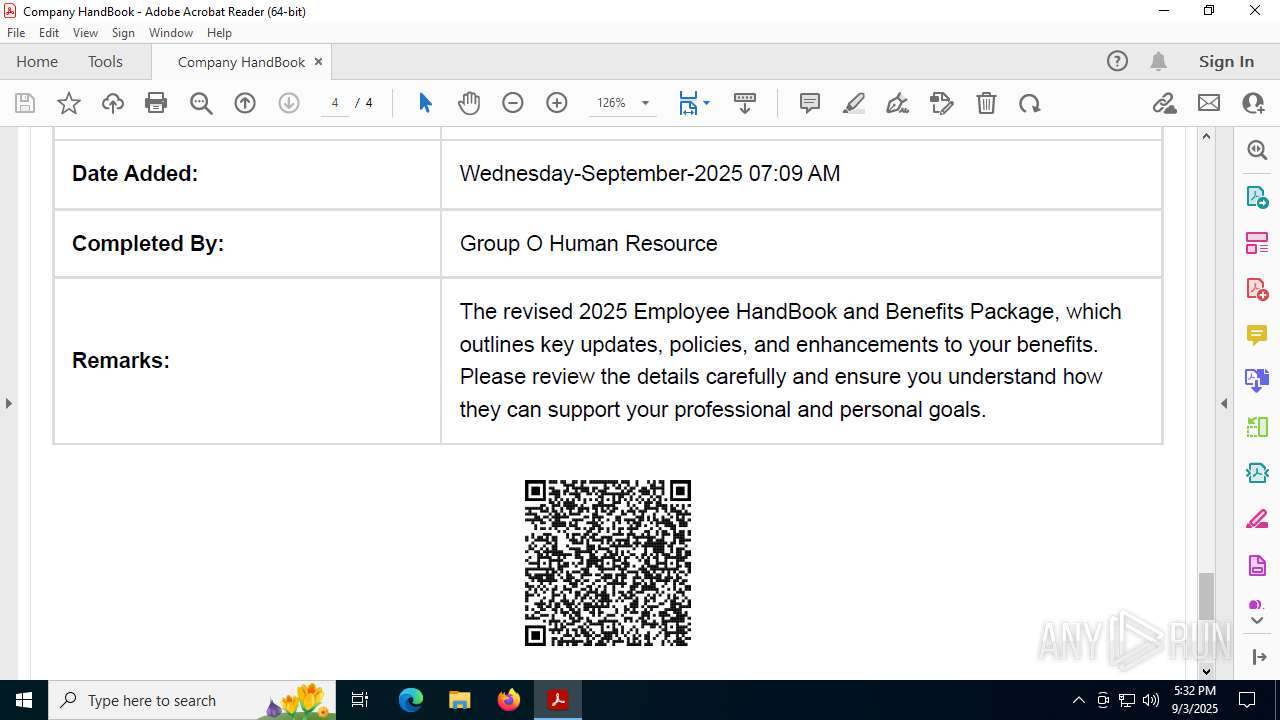The image size is (1280, 720).
Task: Select the Company HandBook tab
Action: 241,62
